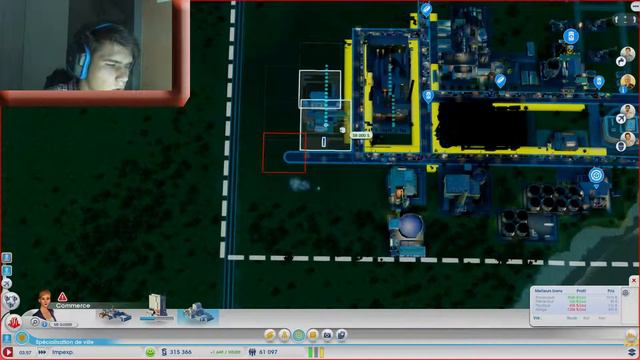
Task: Select the player avatar above the curved-arrow badge
Action: tap(628, 53)
